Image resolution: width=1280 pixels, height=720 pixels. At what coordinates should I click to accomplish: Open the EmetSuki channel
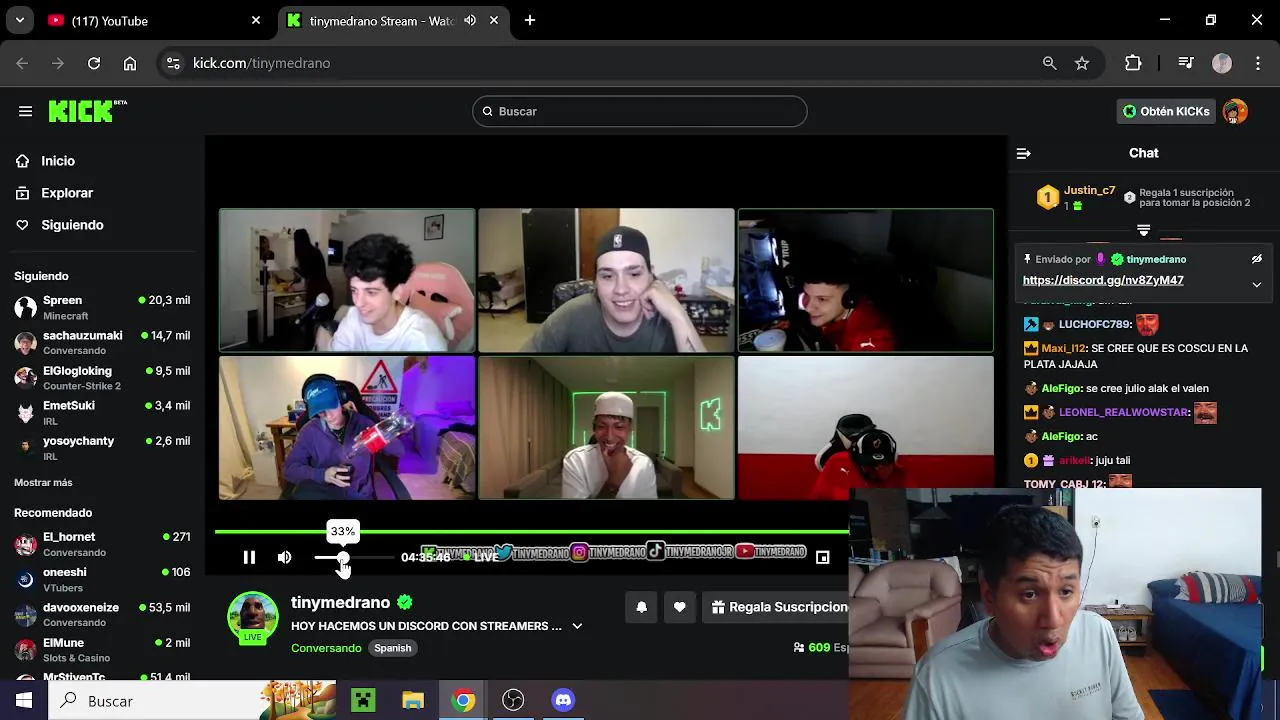tap(102, 413)
